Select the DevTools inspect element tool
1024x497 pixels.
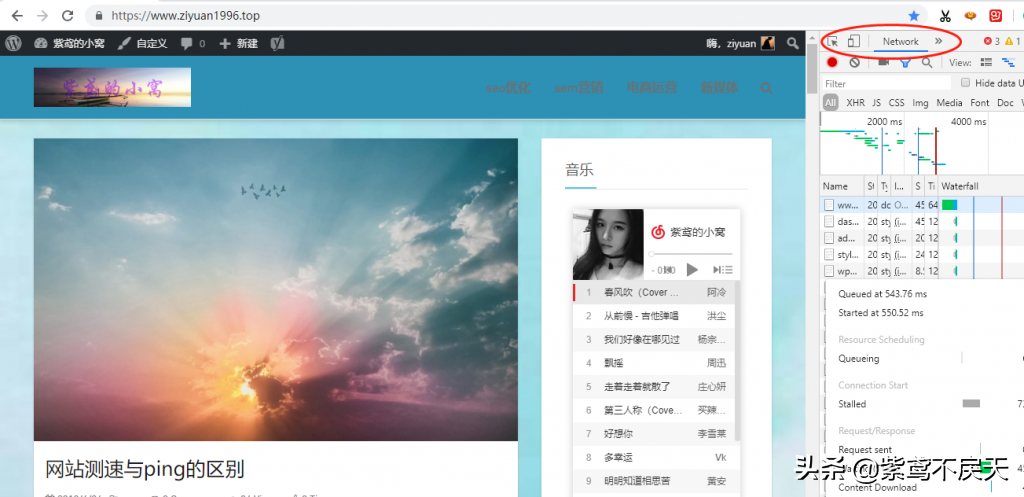point(833,42)
